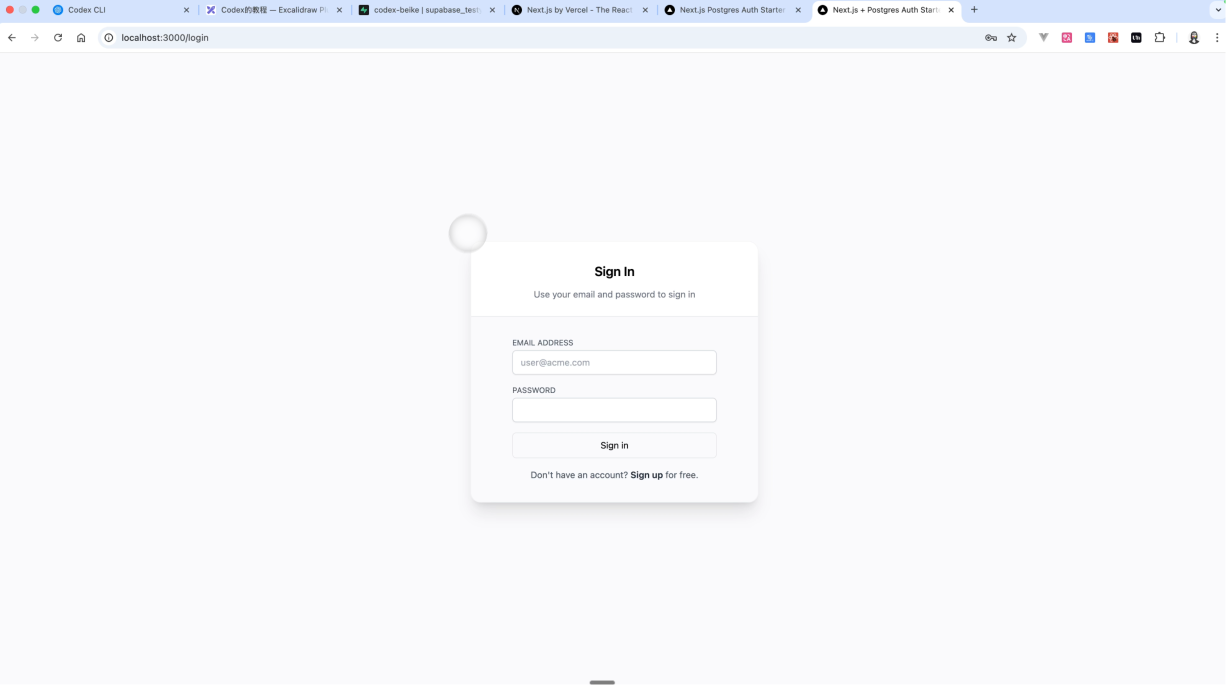Click the Sign in button
Image resolution: width=1226 pixels, height=685 pixels.
tap(614, 445)
